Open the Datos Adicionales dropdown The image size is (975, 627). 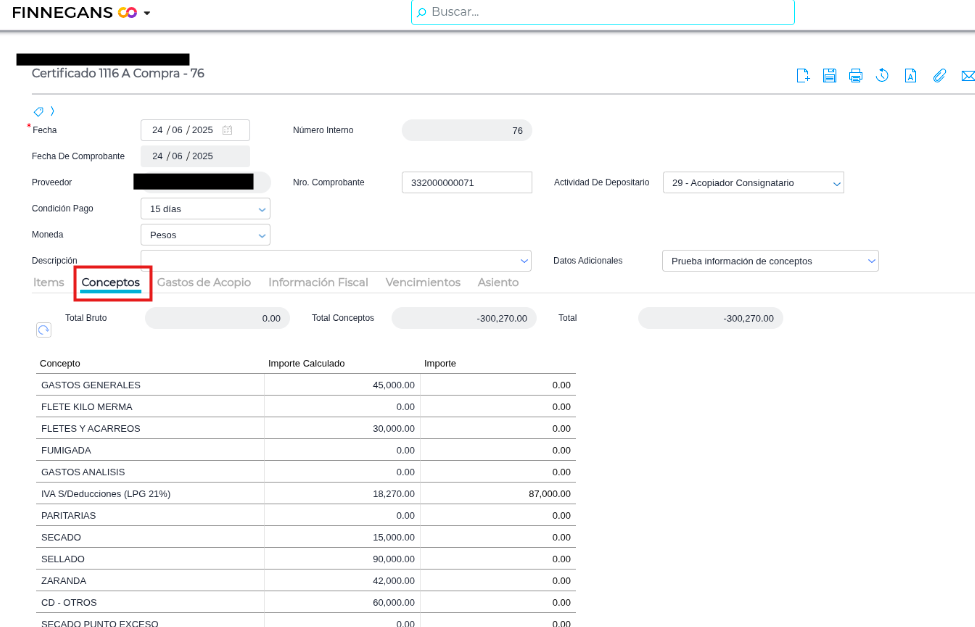pos(870,261)
